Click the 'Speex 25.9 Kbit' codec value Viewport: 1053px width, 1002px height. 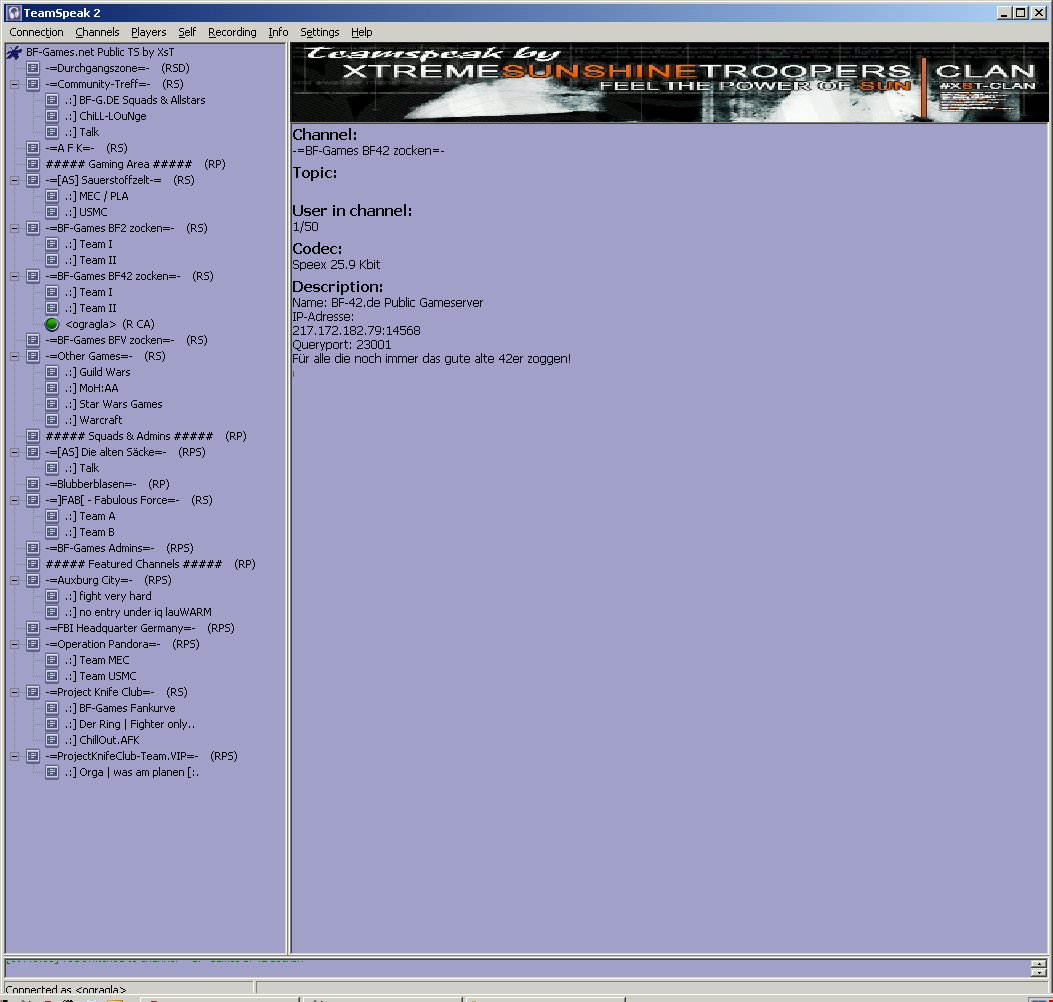(x=336, y=265)
